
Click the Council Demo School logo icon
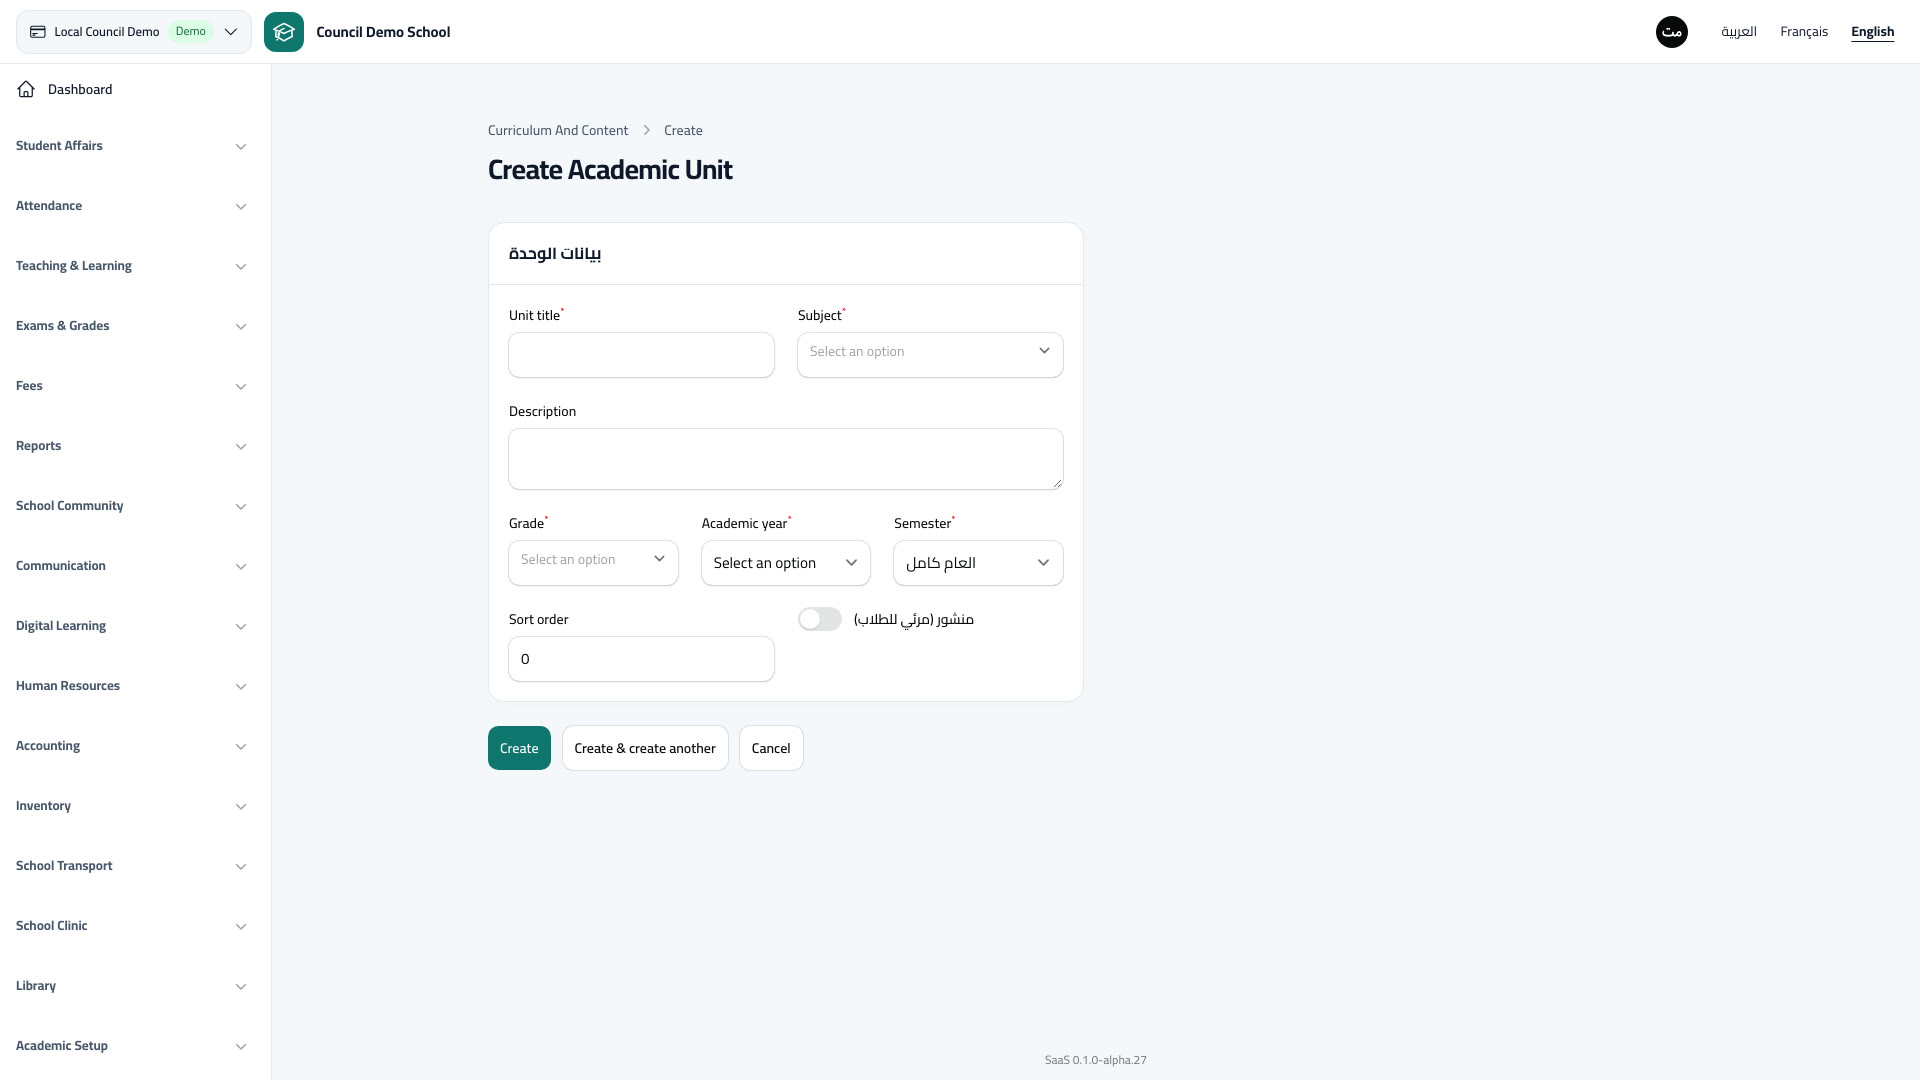click(x=284, y=32)
